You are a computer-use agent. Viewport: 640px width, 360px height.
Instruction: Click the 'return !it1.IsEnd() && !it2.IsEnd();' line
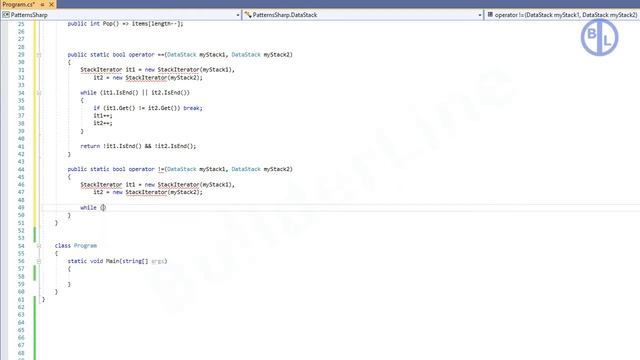pyautogui.click(x=138, y=146)
